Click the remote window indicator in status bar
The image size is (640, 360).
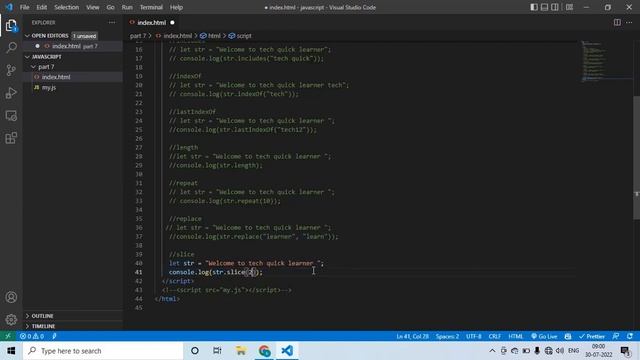click(8, 336)
